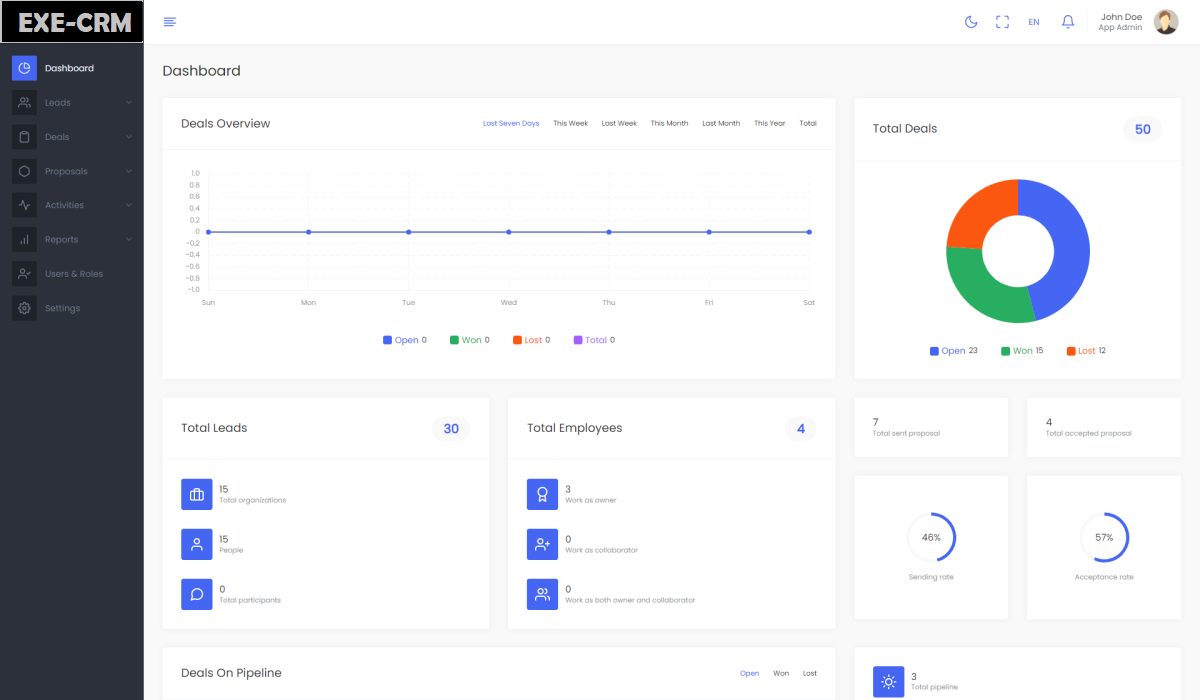
Task: Open the EN language selector
Action: (x=1034, y=22)
